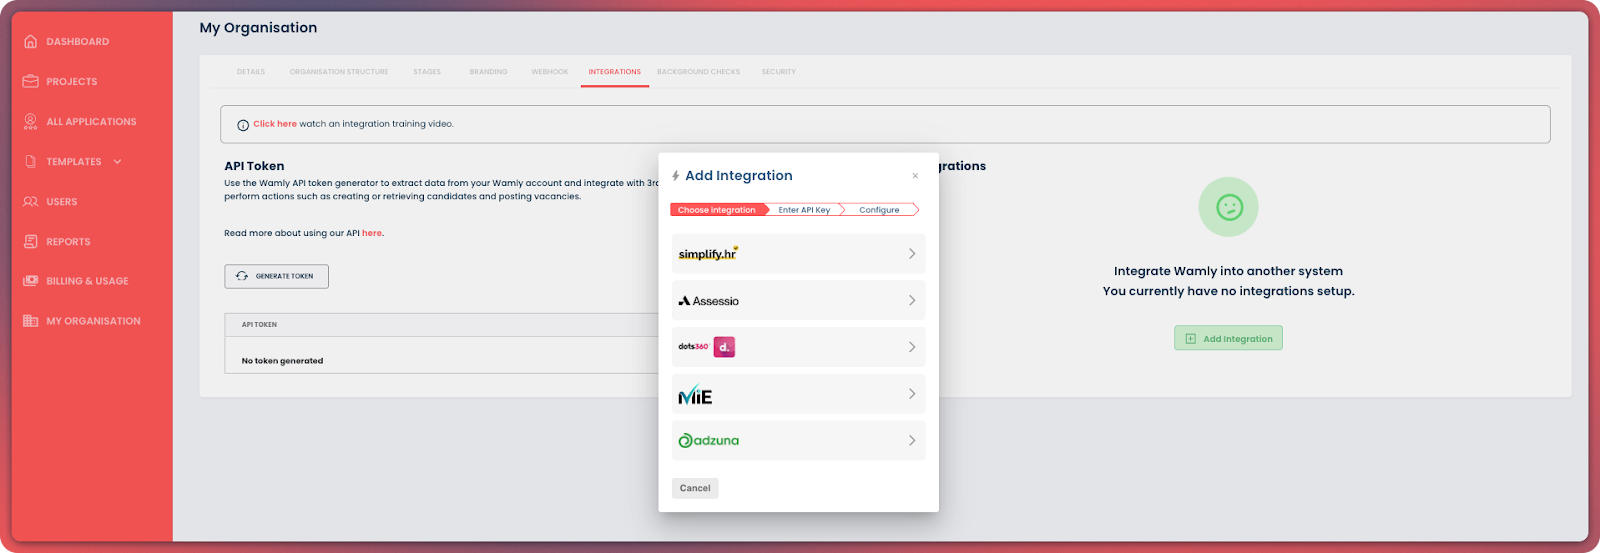Screen dimensions: 1600x553
Task: Click the Users icon in sidebar
Action: pyautogui.click(x=30, y=202)
